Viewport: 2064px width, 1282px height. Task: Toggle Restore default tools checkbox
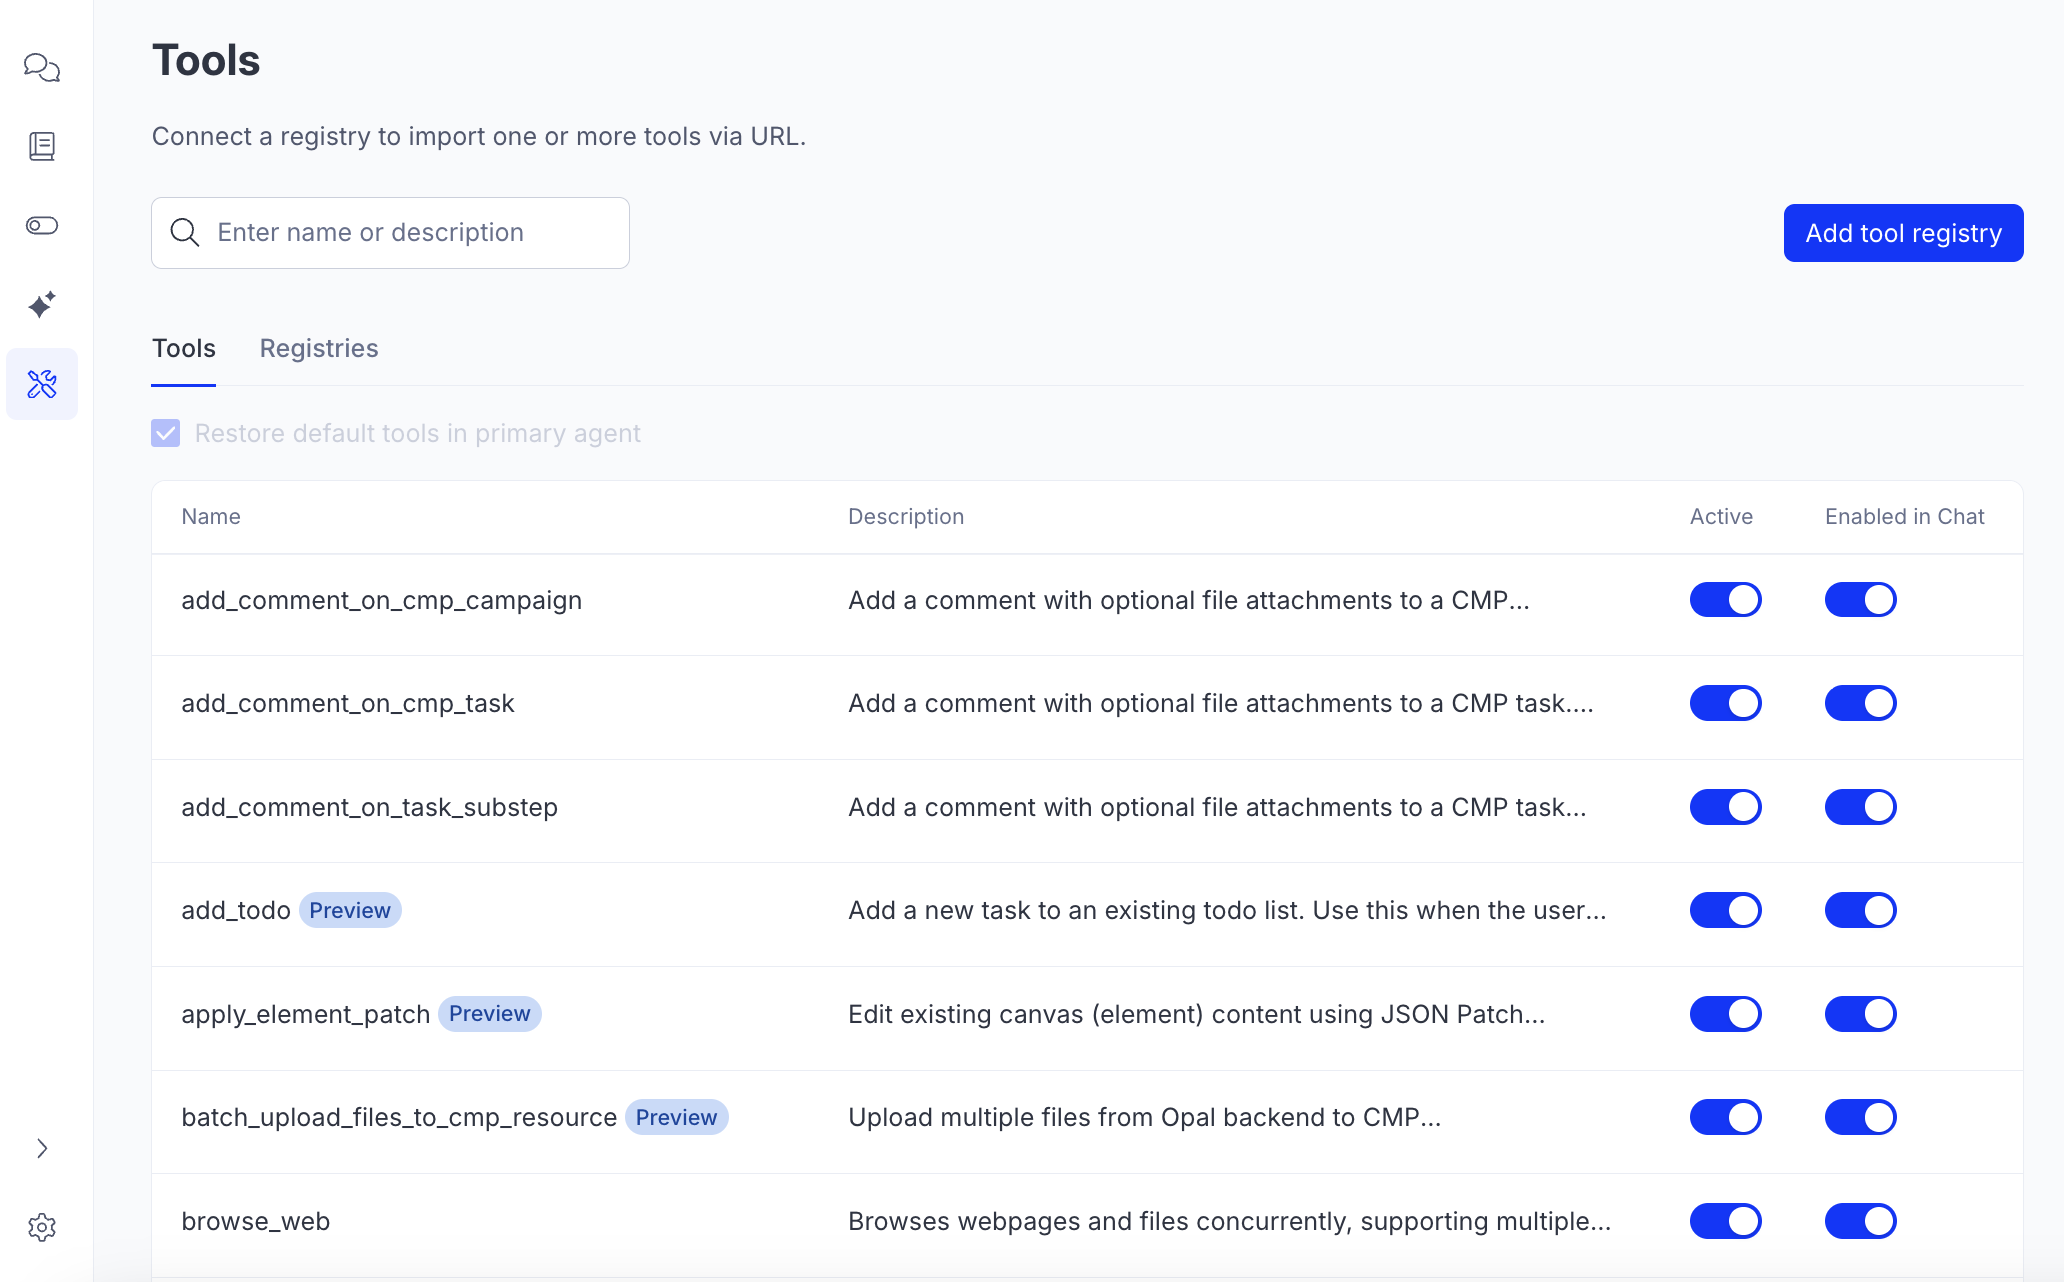[166, 433]
